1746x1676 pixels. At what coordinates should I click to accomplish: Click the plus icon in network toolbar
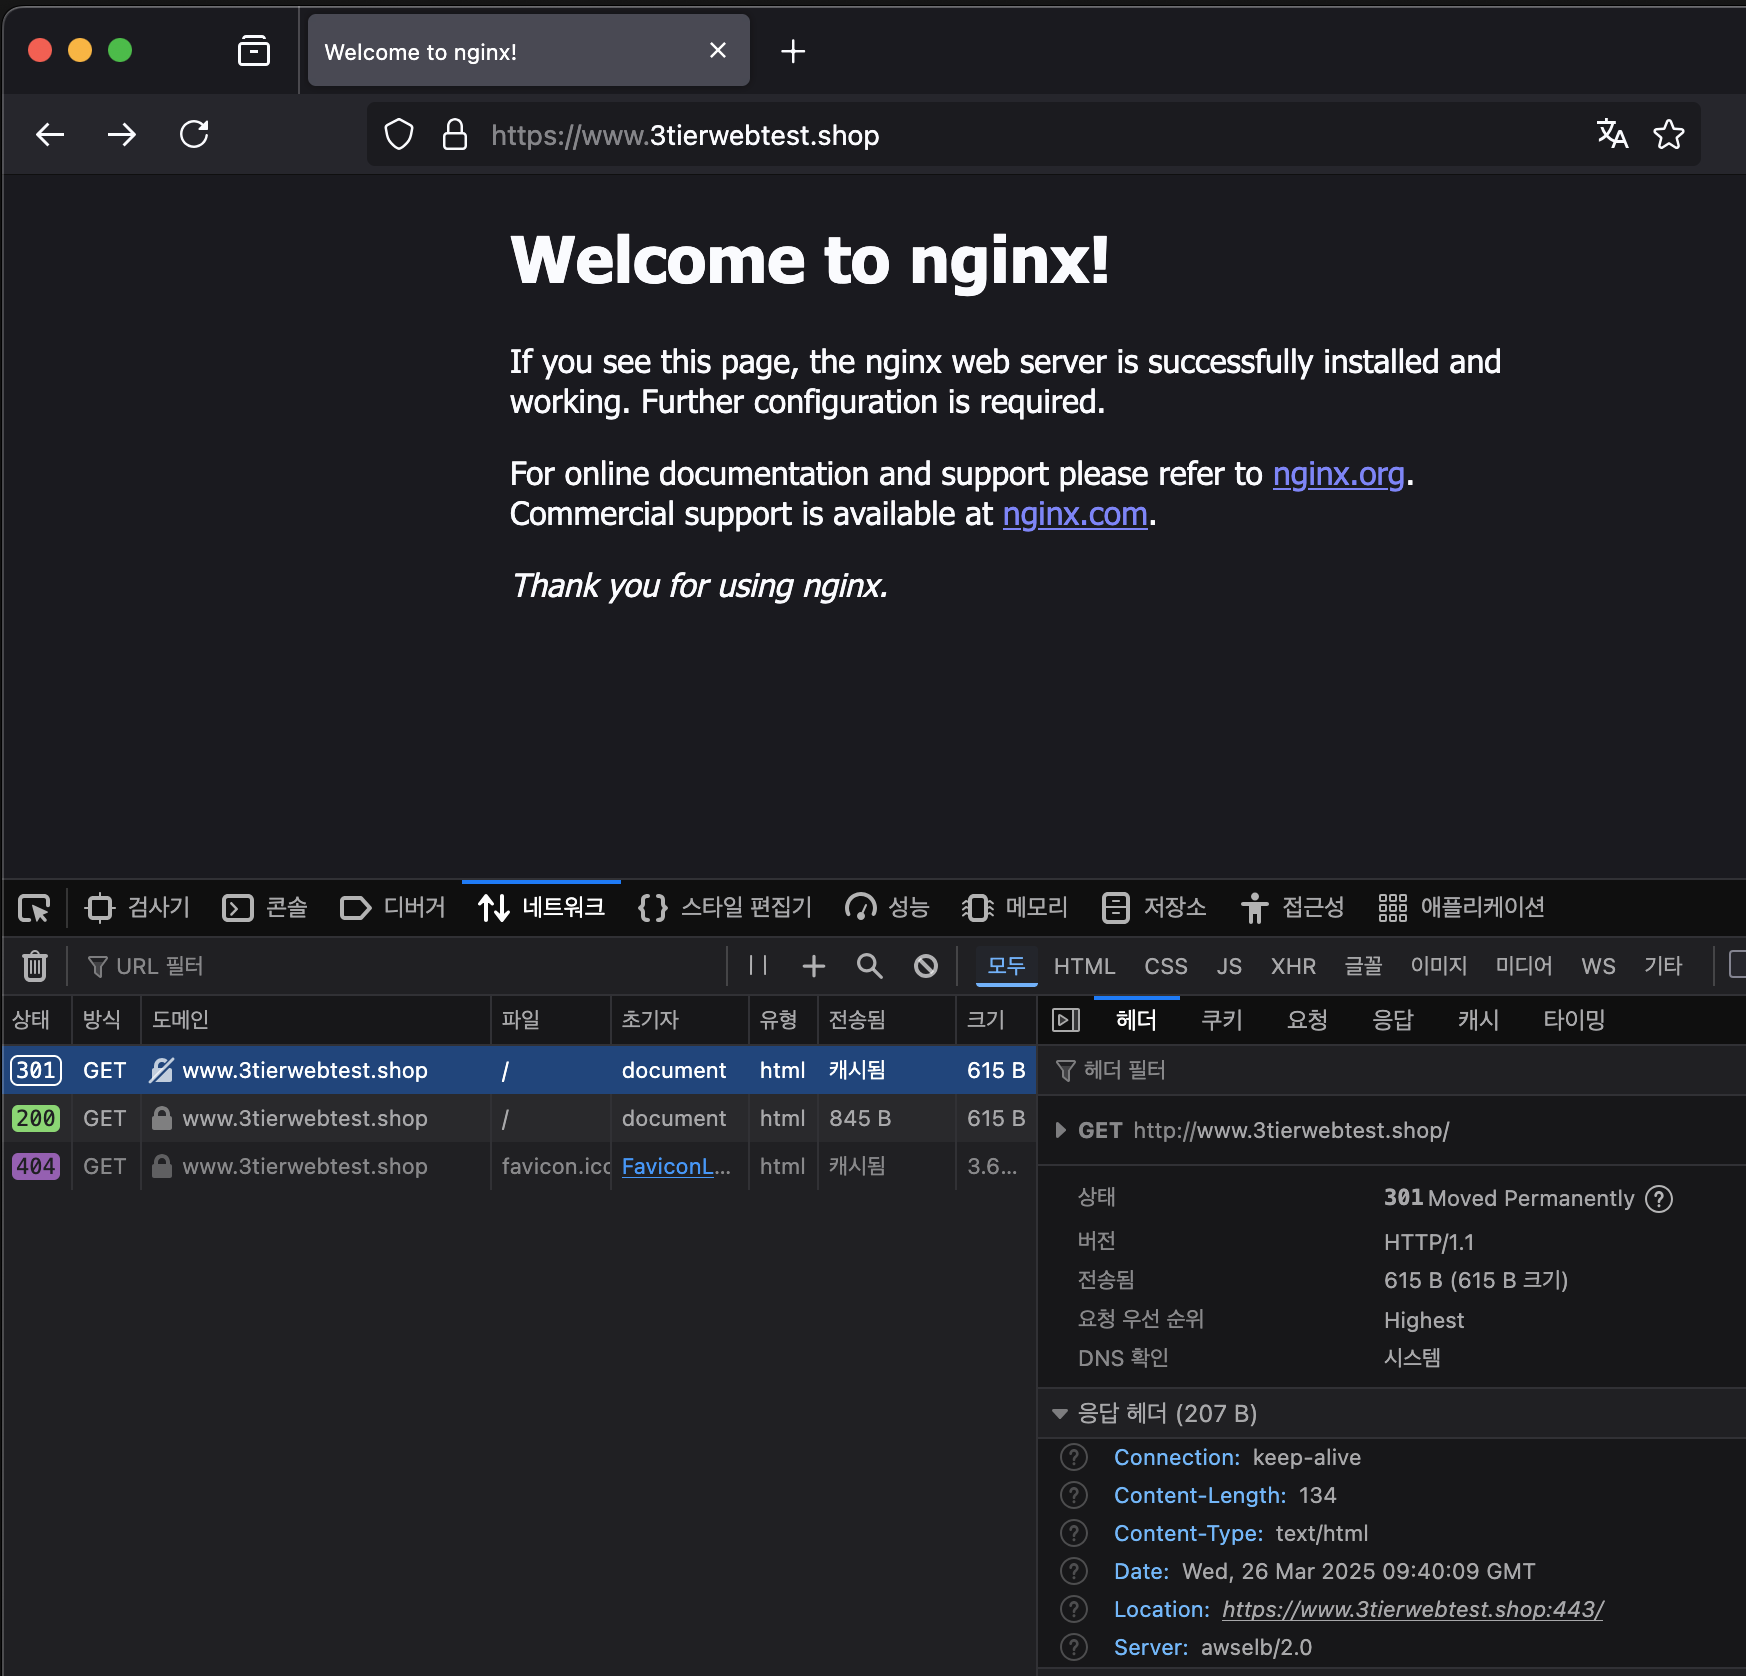point(814,966)
